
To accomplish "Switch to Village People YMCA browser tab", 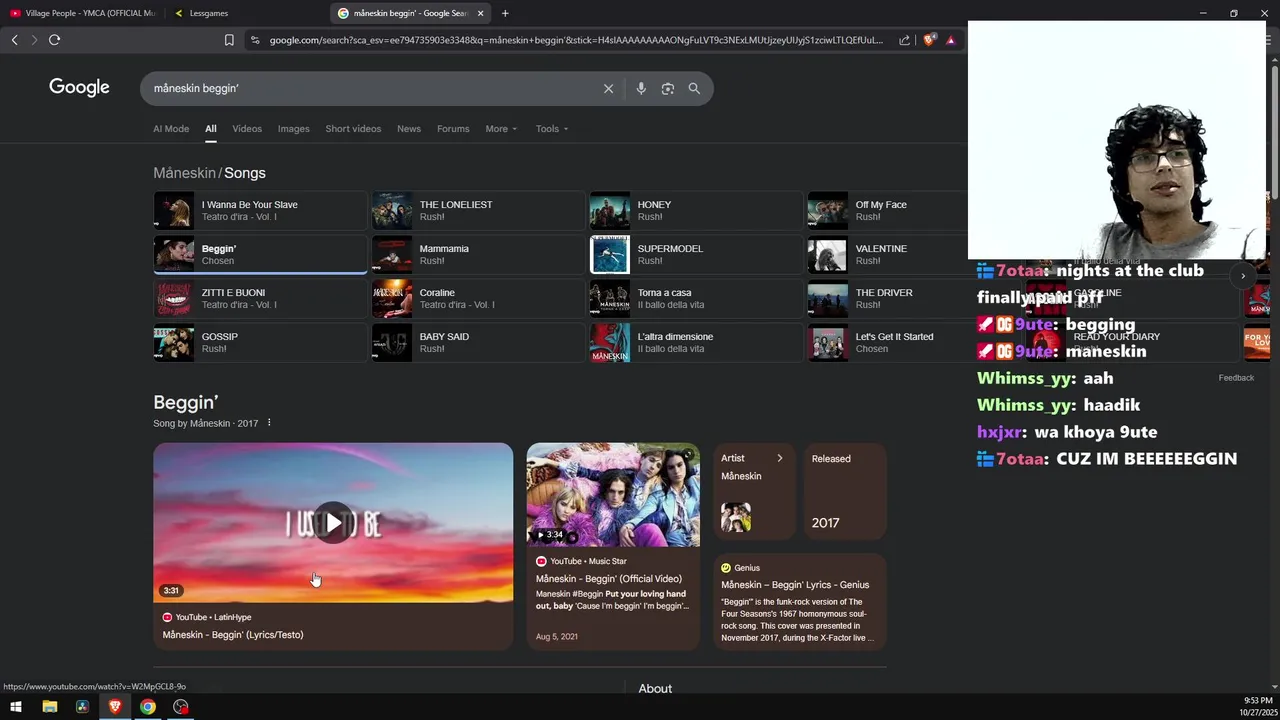I will coord(82,13).
